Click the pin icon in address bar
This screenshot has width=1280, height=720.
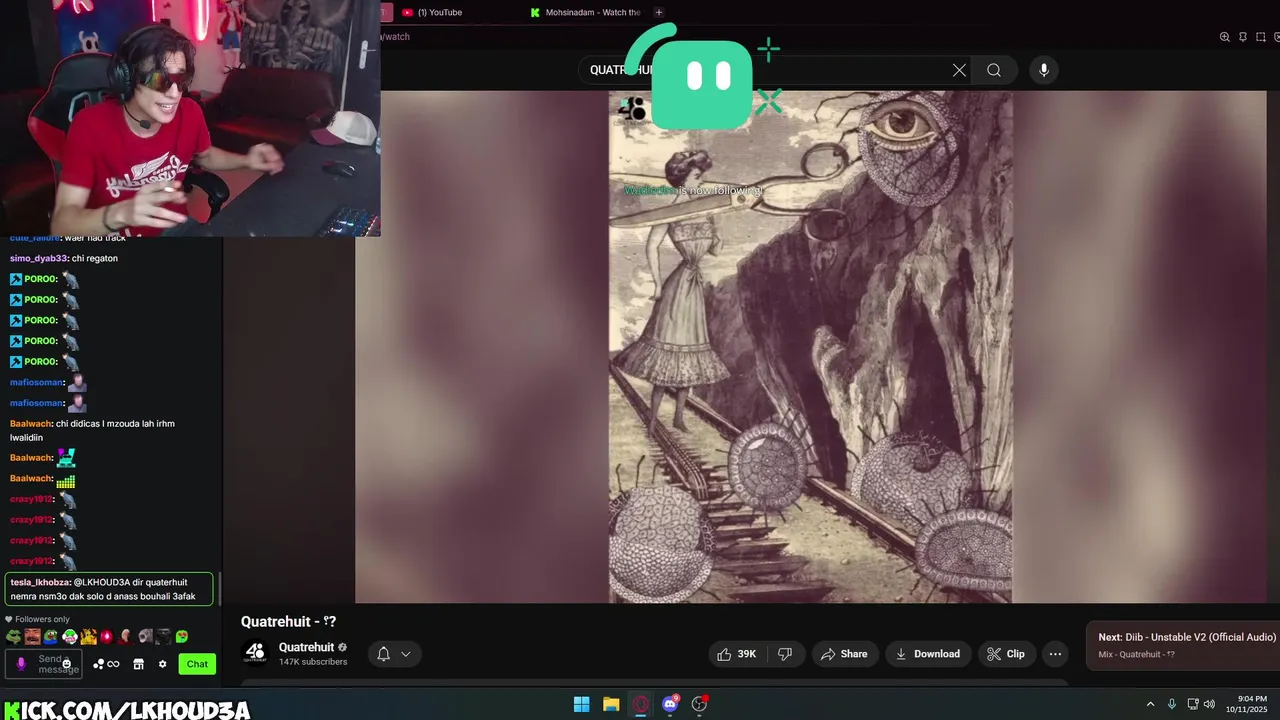pos(1243,37)
